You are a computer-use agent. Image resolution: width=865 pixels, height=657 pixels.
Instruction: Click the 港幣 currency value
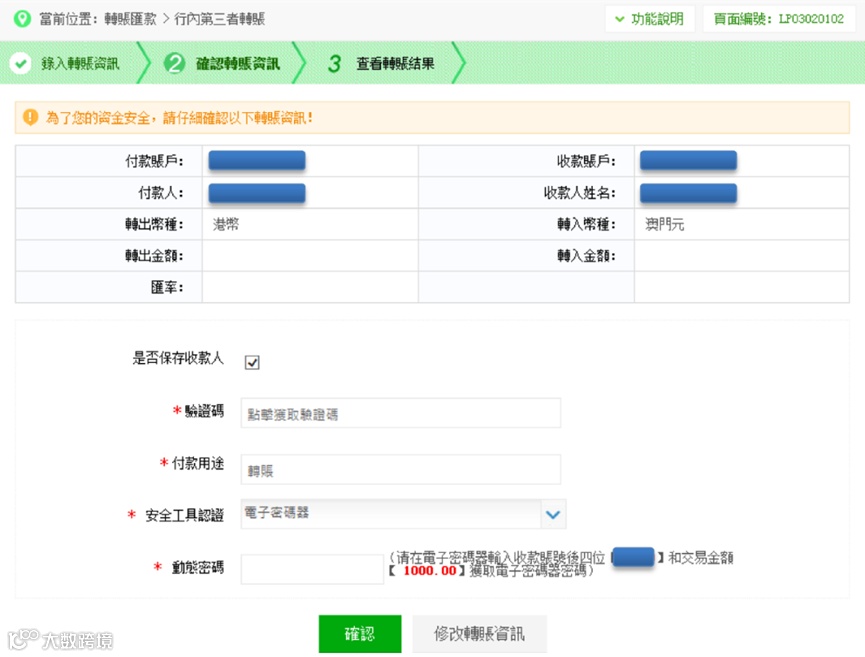226,224
